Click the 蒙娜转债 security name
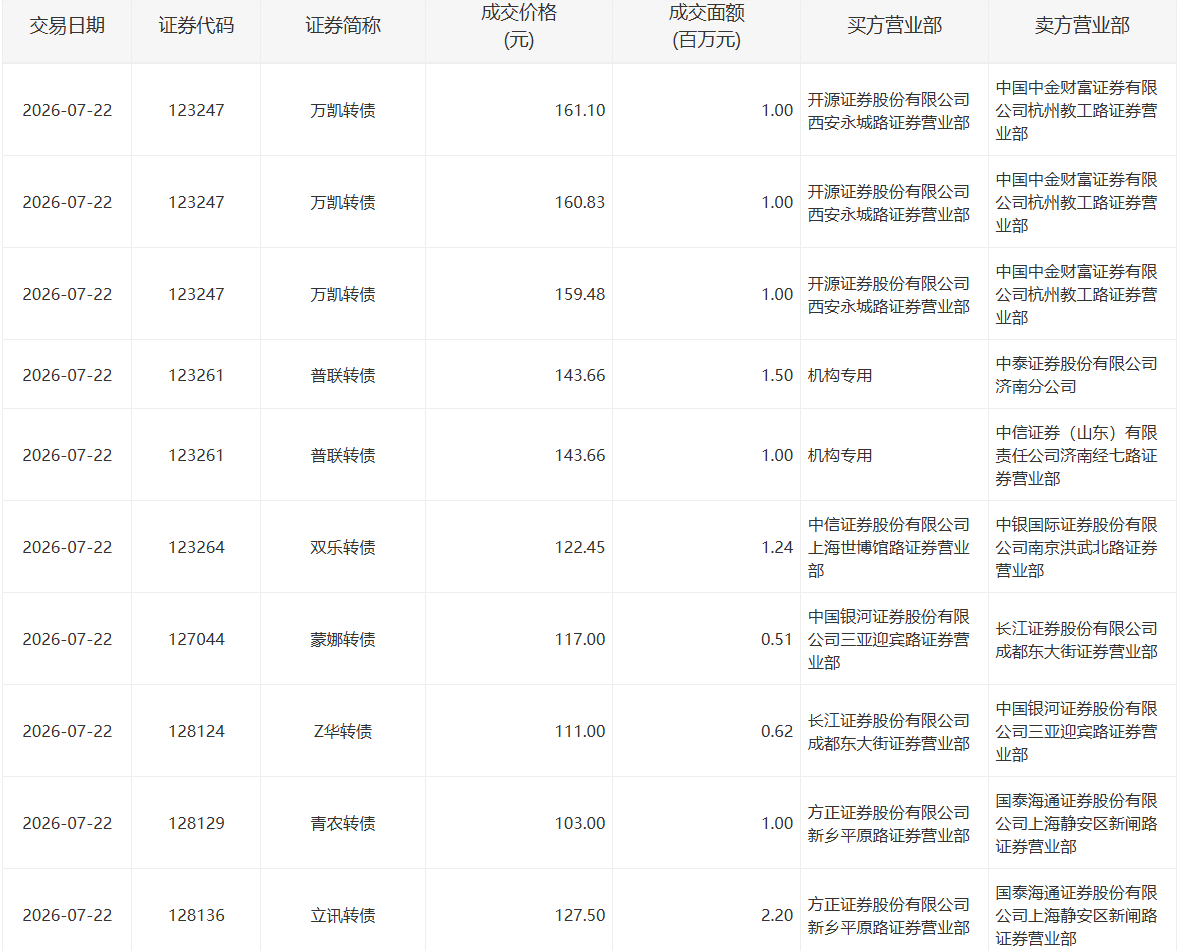Viewport: 1179px width, 951px height. [343, 639]
